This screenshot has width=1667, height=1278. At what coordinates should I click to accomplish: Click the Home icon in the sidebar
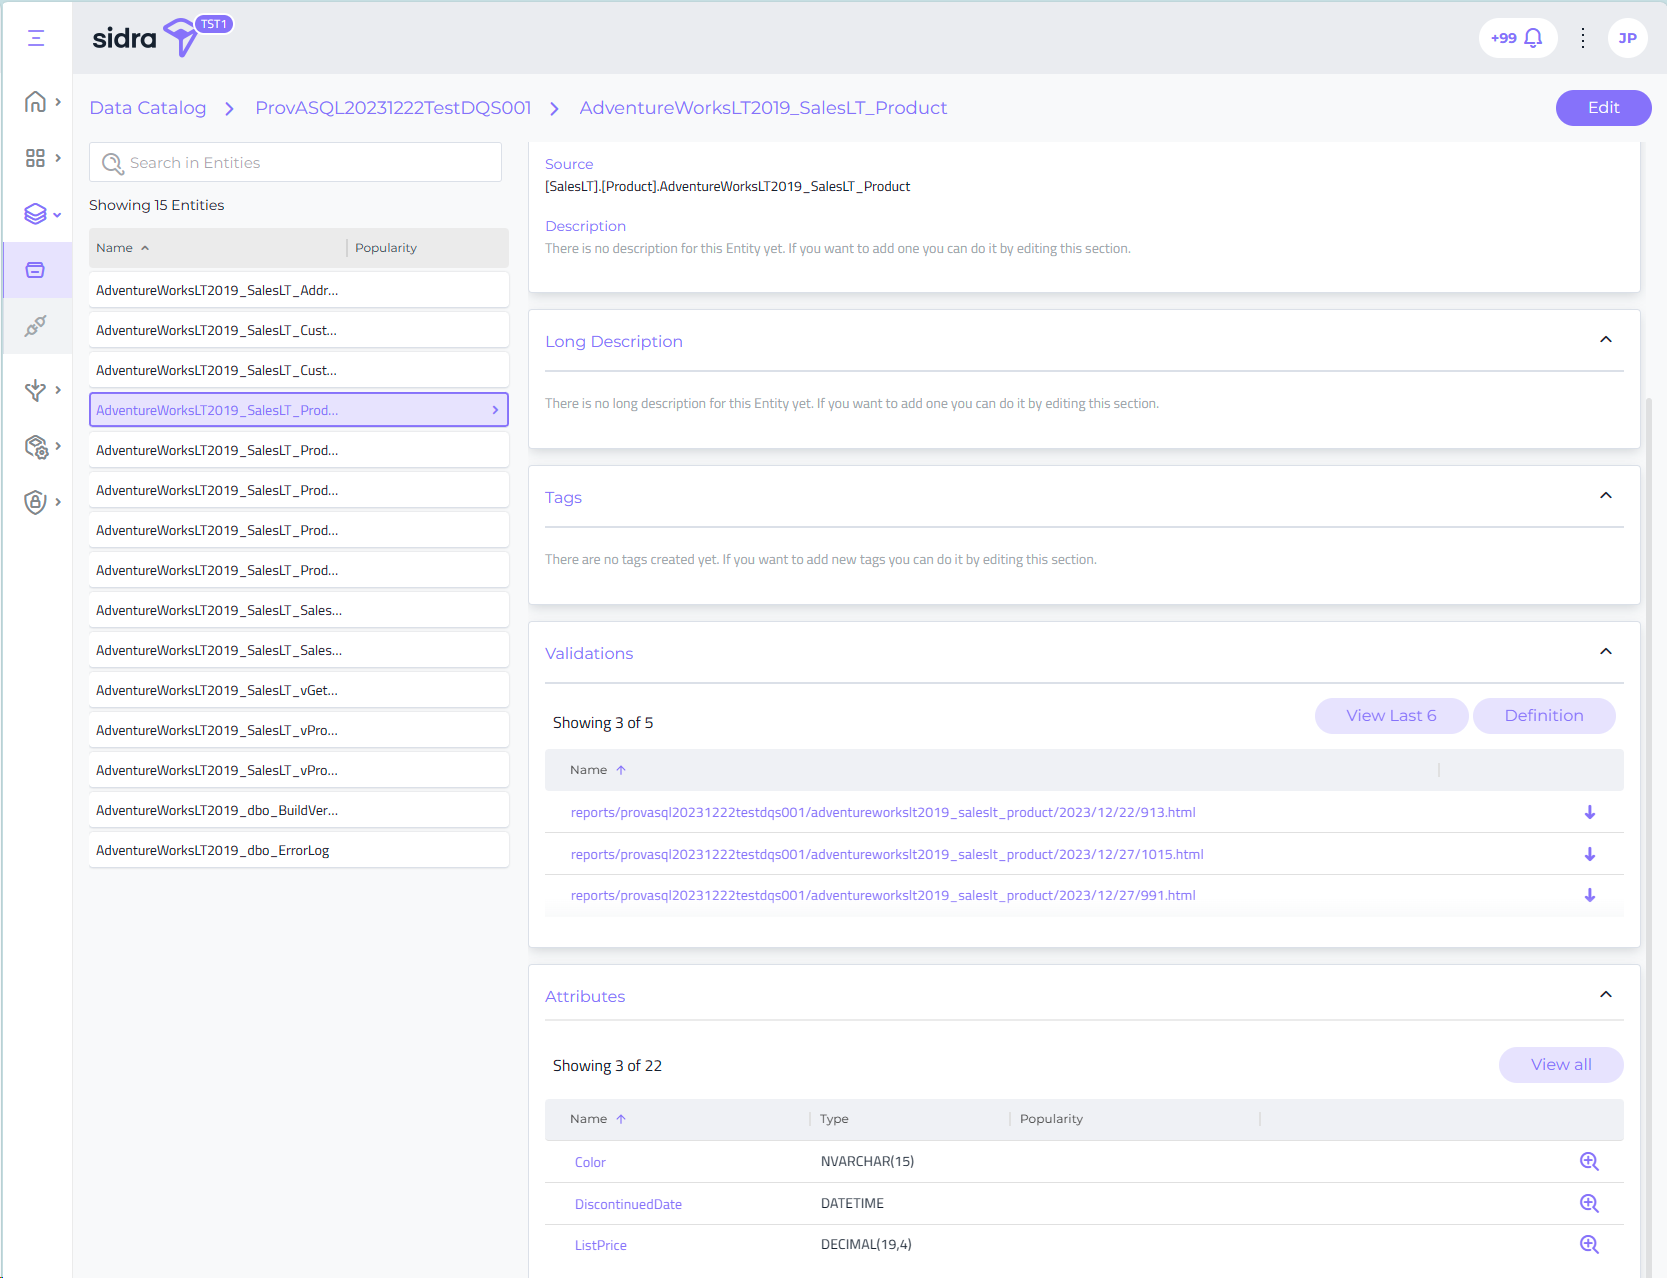click(35, 102)
